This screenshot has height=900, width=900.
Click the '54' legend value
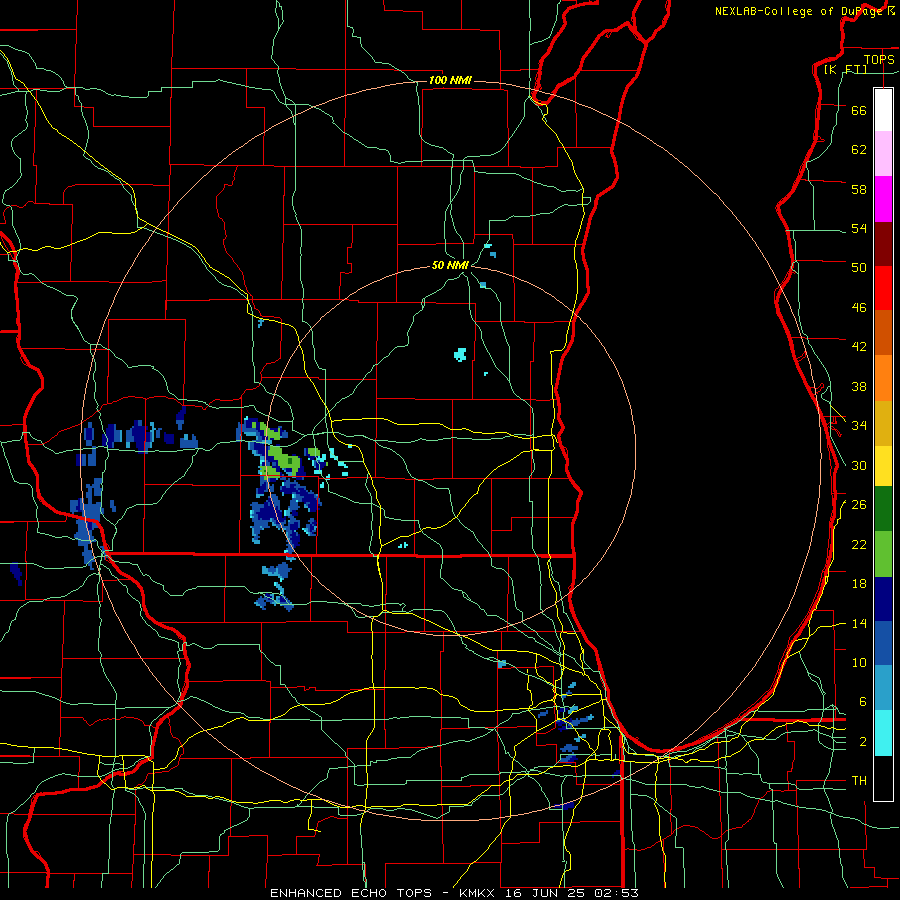click(x=859, y=228)
